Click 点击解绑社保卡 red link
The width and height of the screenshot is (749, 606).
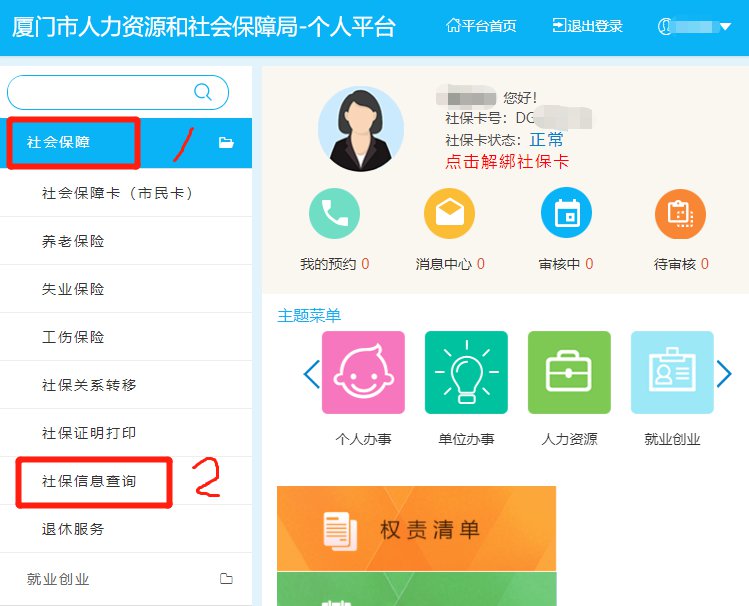click(x=507, y=161)
